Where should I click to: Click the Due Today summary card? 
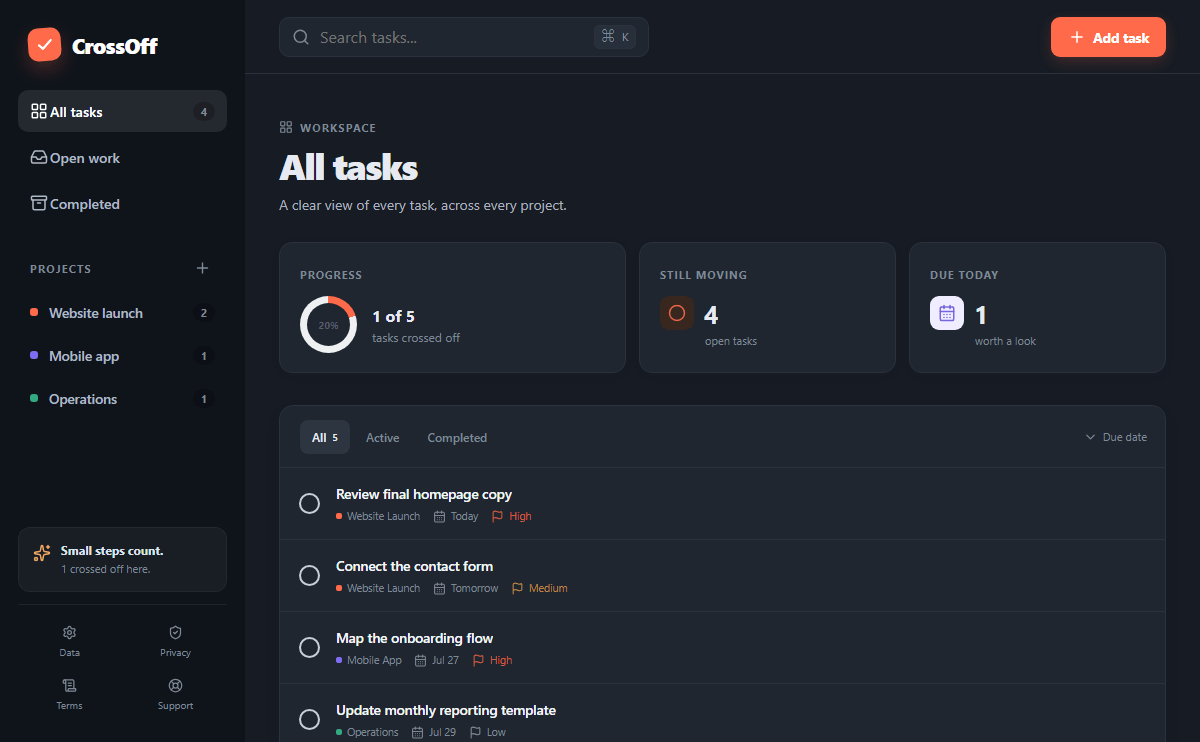tap(1037, 307)
